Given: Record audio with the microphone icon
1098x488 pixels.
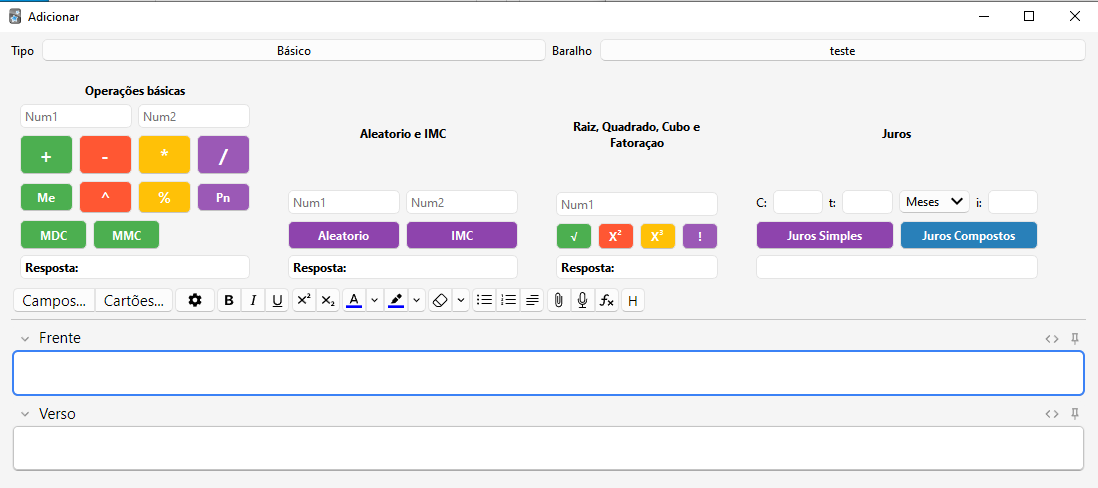Looking at the screenshot, I should (582, 300).
